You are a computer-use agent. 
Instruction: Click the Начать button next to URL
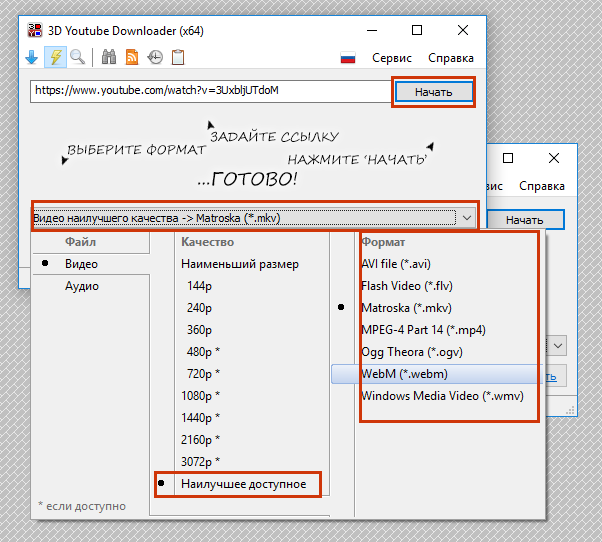tap(434, 92)
